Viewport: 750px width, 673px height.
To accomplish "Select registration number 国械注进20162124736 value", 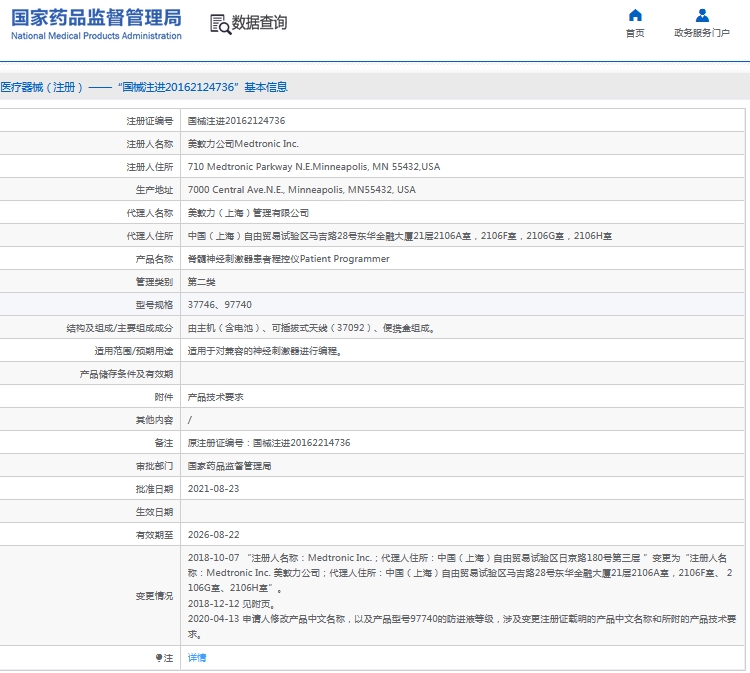I will tap(236, 121).
